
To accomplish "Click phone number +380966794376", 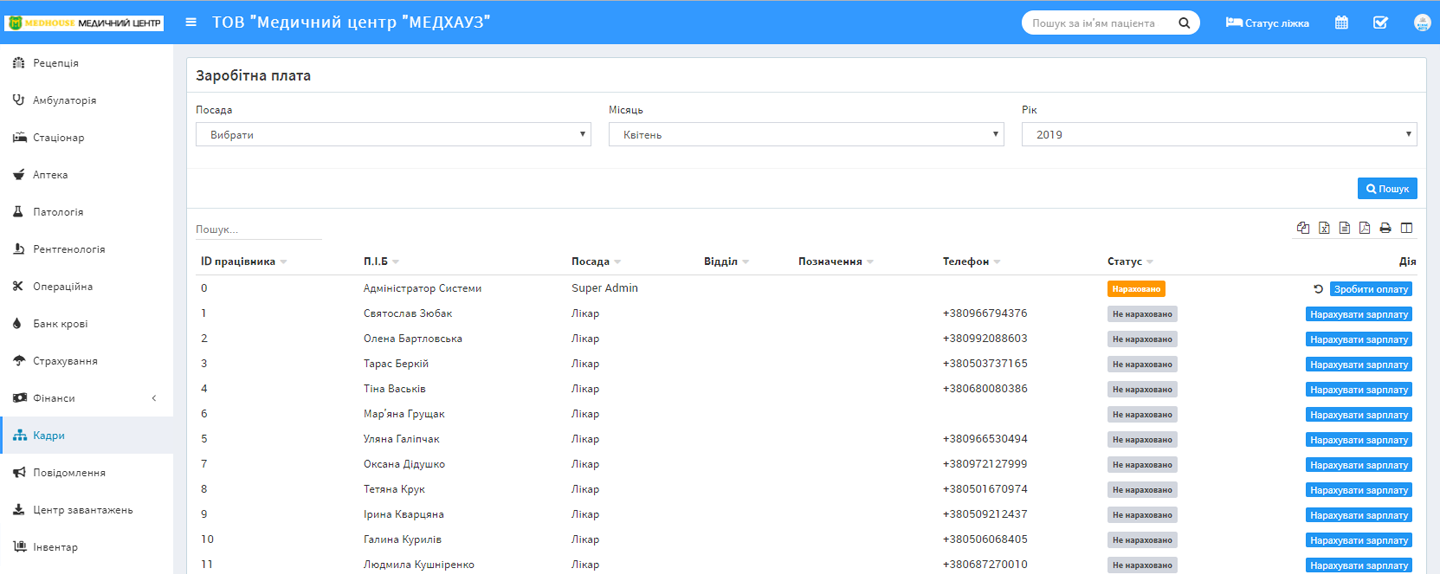I will click(985, 313).
